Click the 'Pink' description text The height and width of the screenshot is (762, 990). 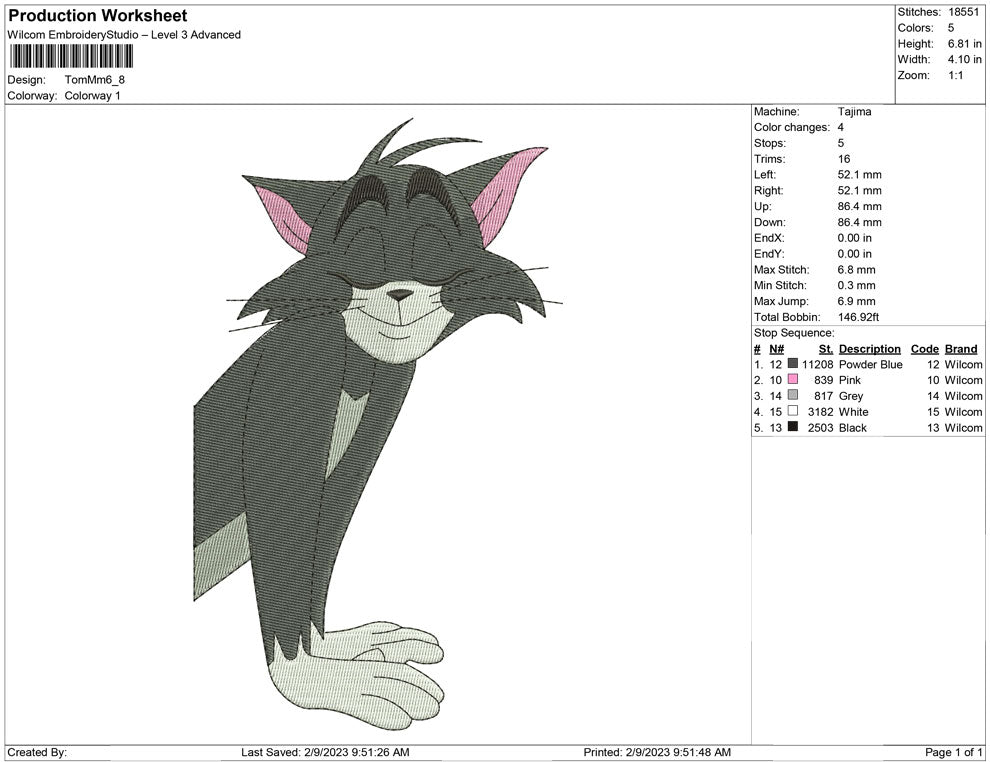pyautogui.click(x=849, y=380)
